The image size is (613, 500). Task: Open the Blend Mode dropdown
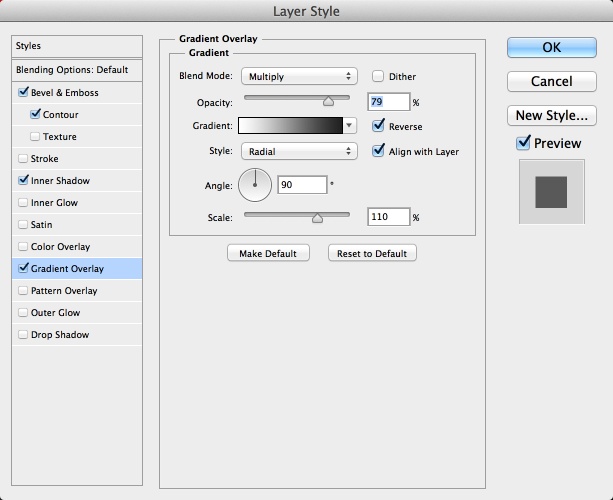(x=299, y=76)
